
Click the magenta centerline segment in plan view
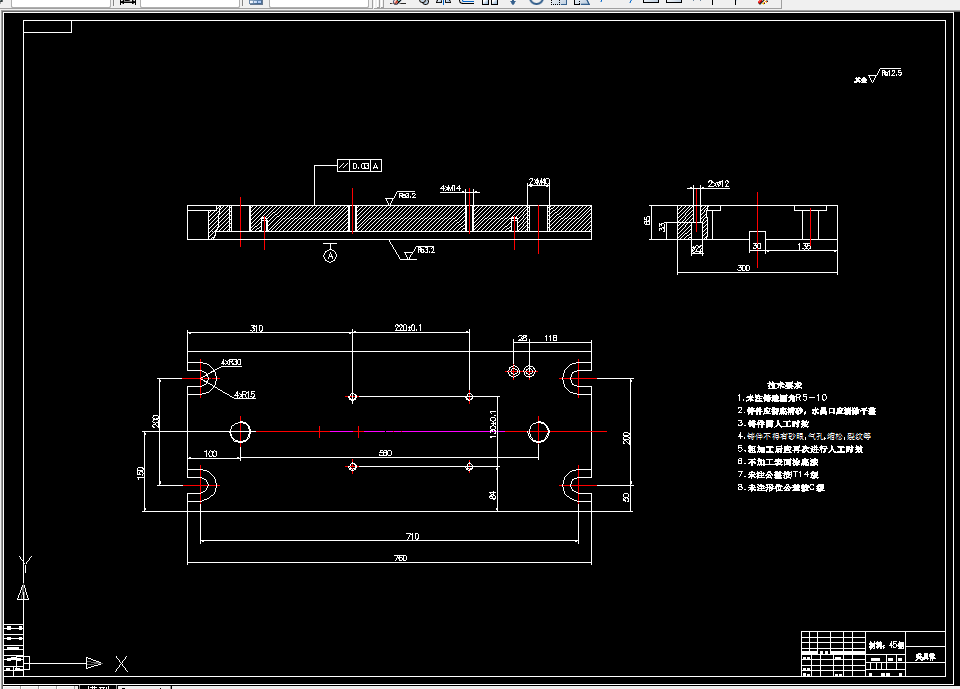click(416, 432)
